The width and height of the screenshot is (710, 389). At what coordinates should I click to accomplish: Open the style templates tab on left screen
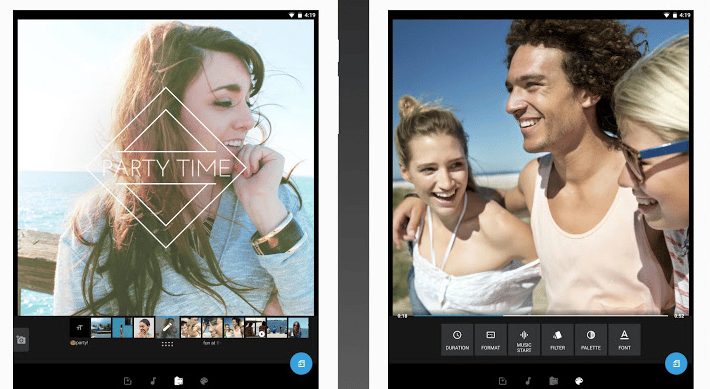pyautogui.click(x=128, y=381)
